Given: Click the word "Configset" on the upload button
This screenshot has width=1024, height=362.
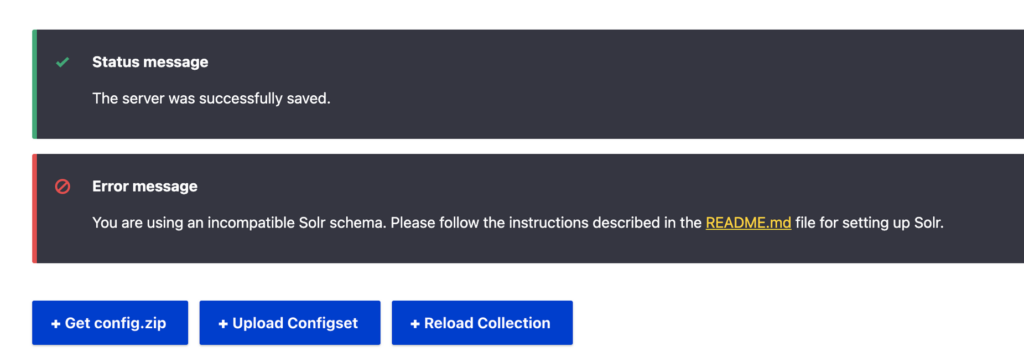Looking at the screenshot, I should (x=323, y=323).
